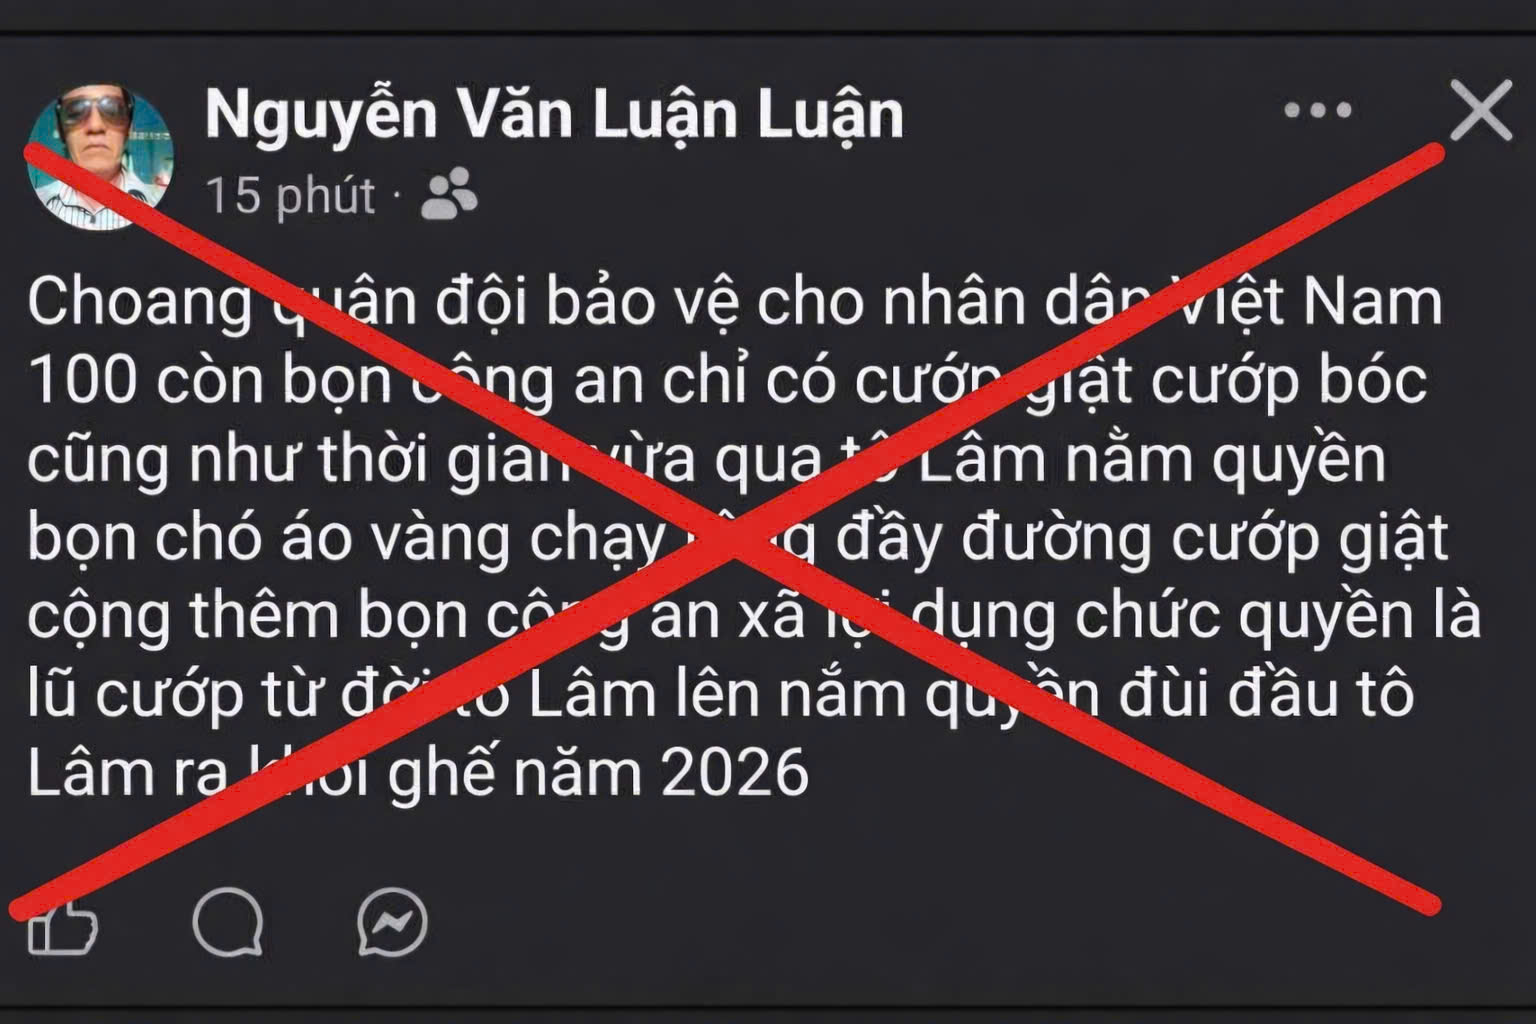Dismiss the post with the X icon

1481,110
